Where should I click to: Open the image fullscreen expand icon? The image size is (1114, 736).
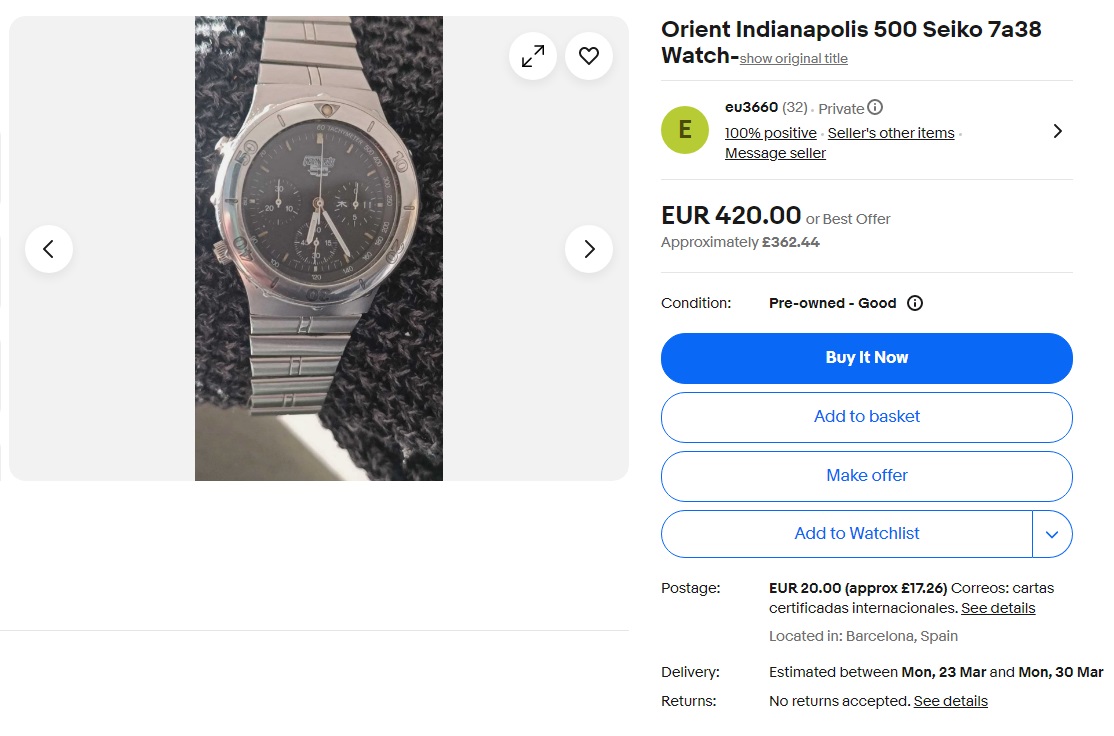533,56
